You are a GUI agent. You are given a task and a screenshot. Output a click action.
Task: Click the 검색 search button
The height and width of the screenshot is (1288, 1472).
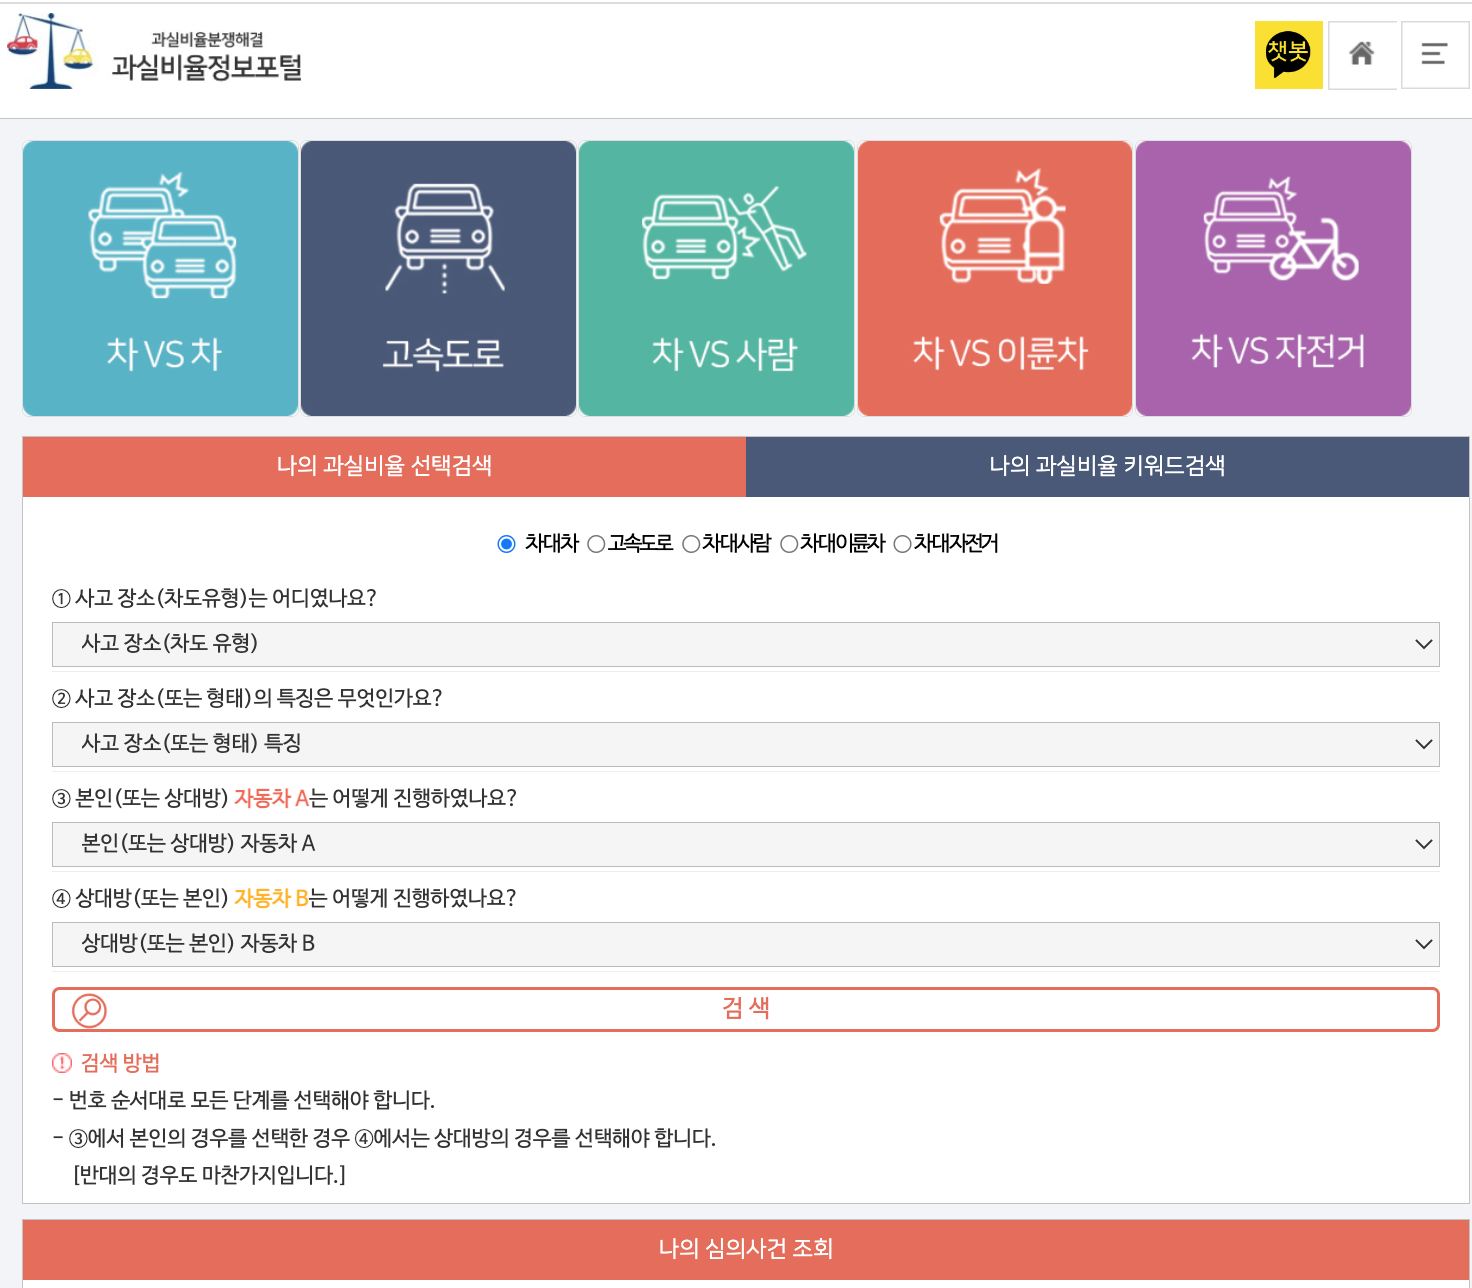(744, 1010)
